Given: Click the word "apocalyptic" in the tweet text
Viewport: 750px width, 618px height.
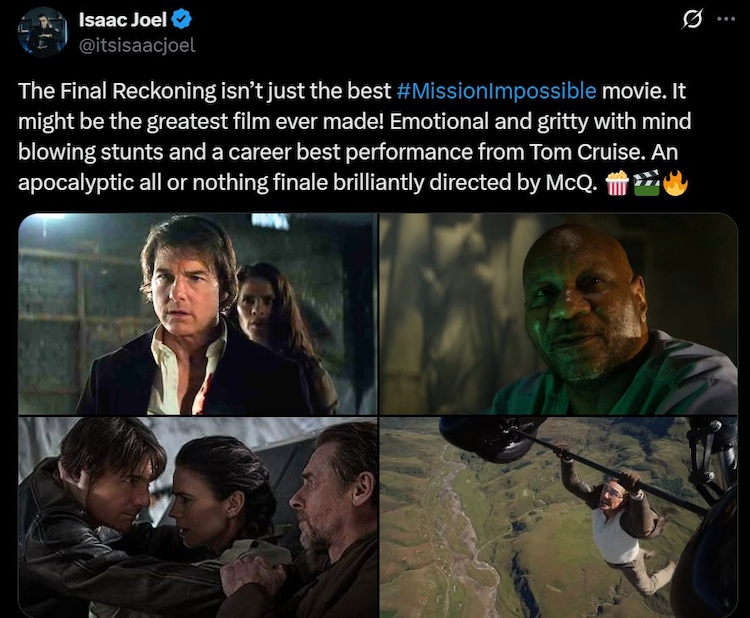Looking at the screenshot, I should click(x=76, y=184).
